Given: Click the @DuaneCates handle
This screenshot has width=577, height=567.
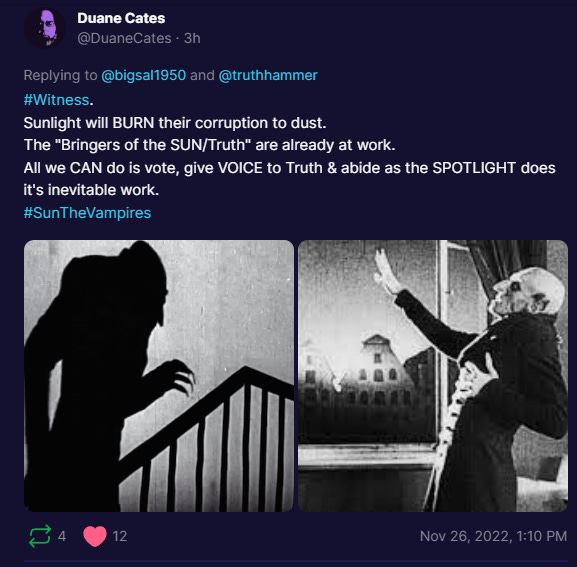Looking at the screenshot, I should [x=124, y=38].
